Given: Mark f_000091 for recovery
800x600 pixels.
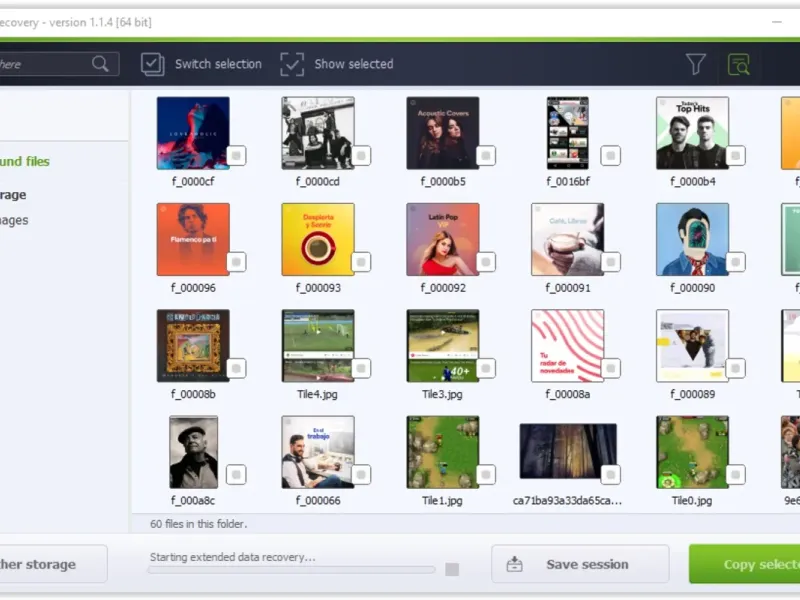Looking at the screenshot, I should (611, 262).
